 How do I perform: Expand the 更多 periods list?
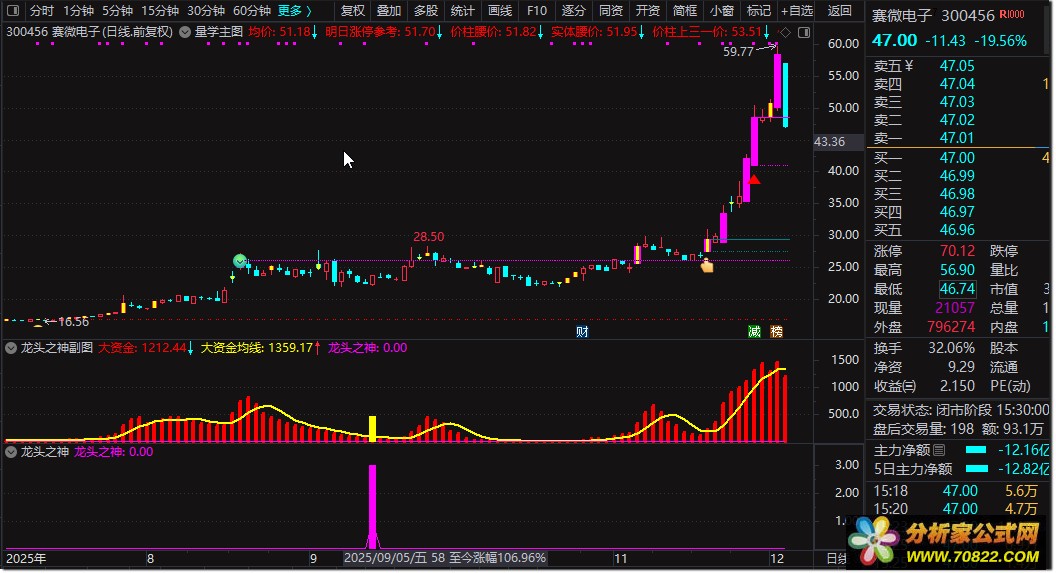[294, 11]
